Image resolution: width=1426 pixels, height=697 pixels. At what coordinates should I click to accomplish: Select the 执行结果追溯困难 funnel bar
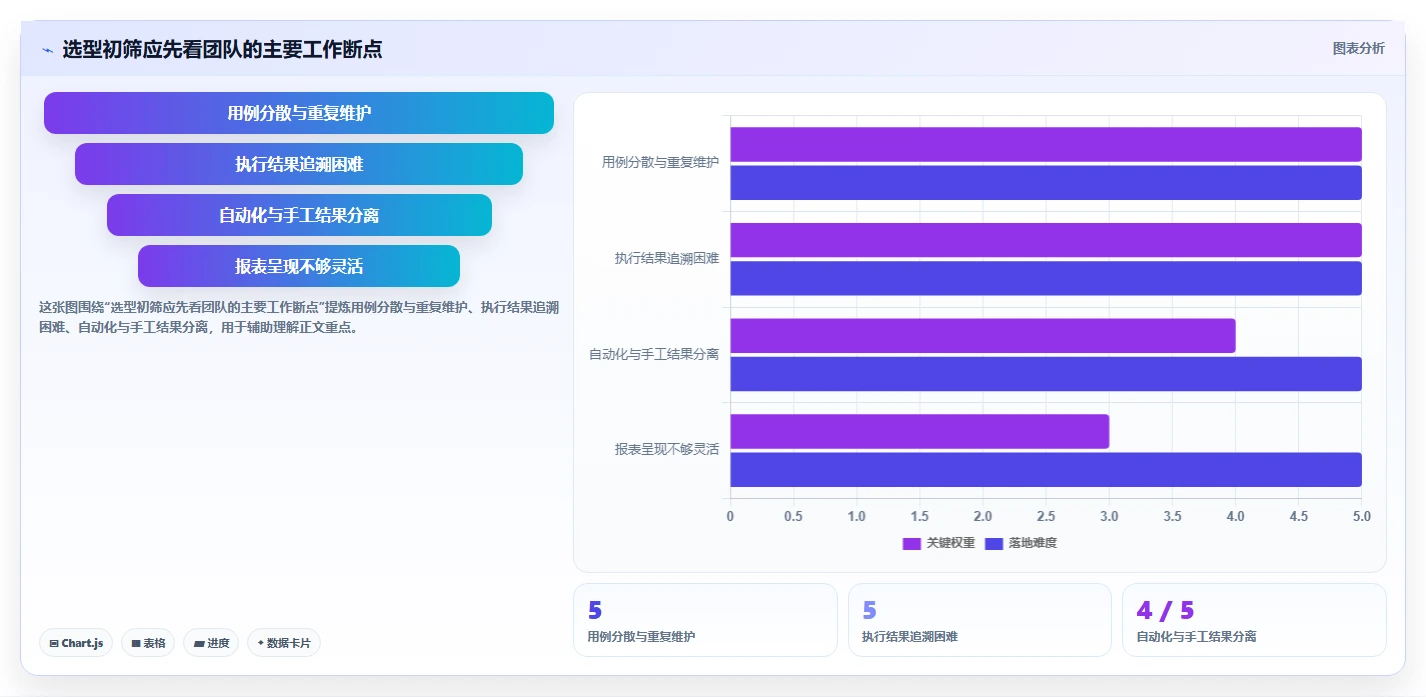(x=299, y=164)
